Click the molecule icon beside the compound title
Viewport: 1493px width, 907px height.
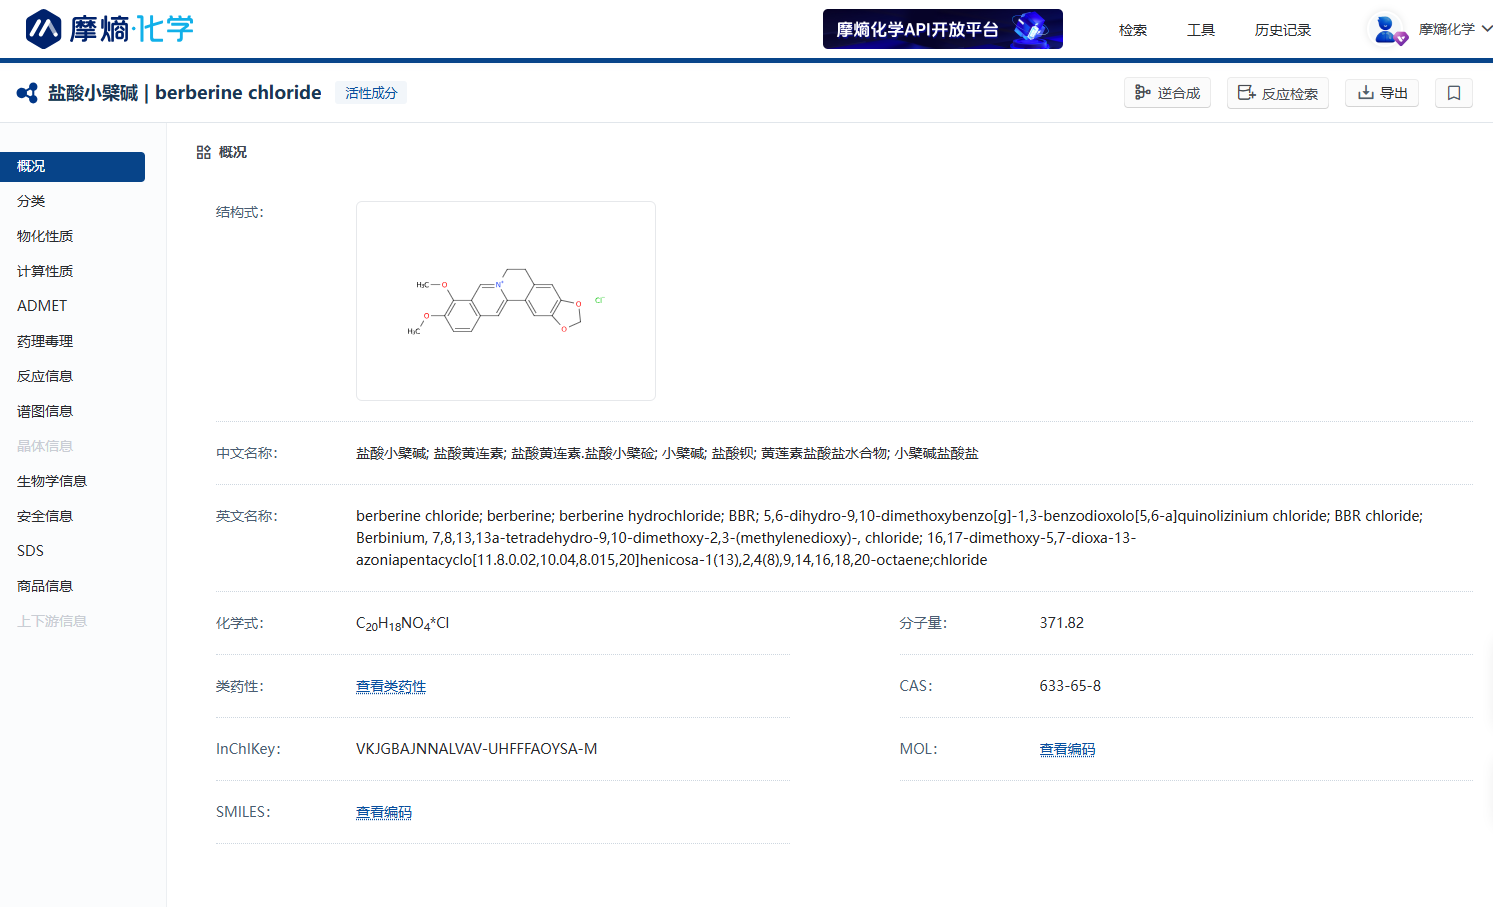click(x=27, y=93)
